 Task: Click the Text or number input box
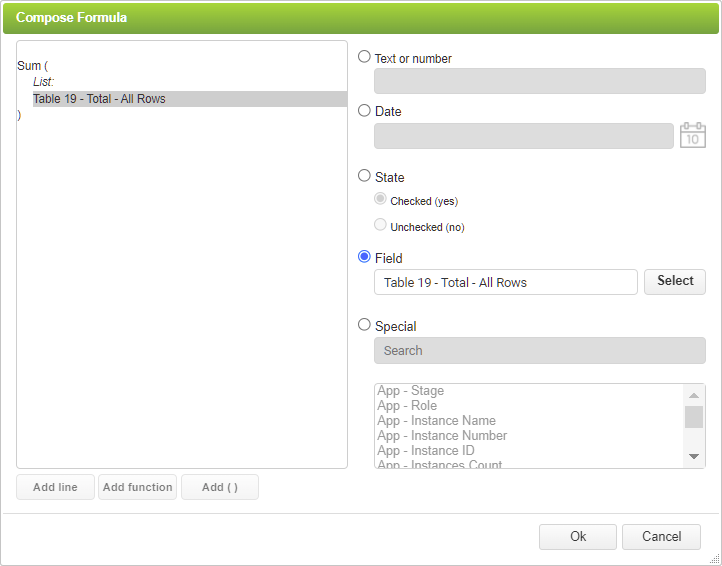click(x=540, y=81)
